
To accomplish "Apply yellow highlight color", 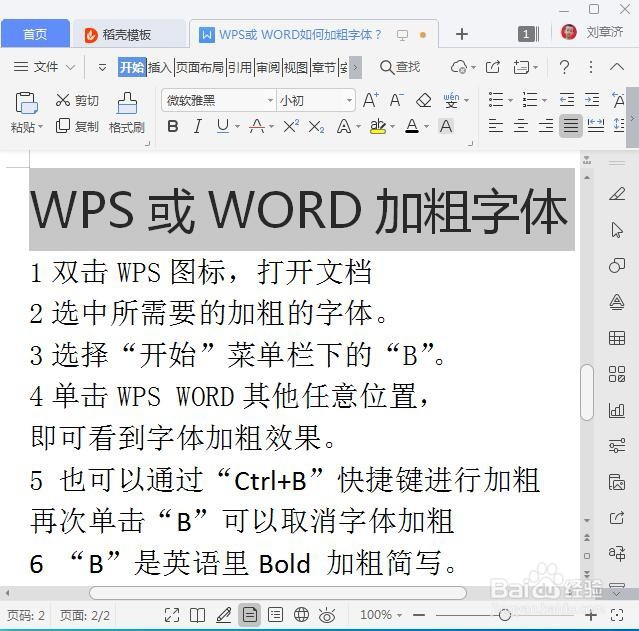I will click(378, 126).
